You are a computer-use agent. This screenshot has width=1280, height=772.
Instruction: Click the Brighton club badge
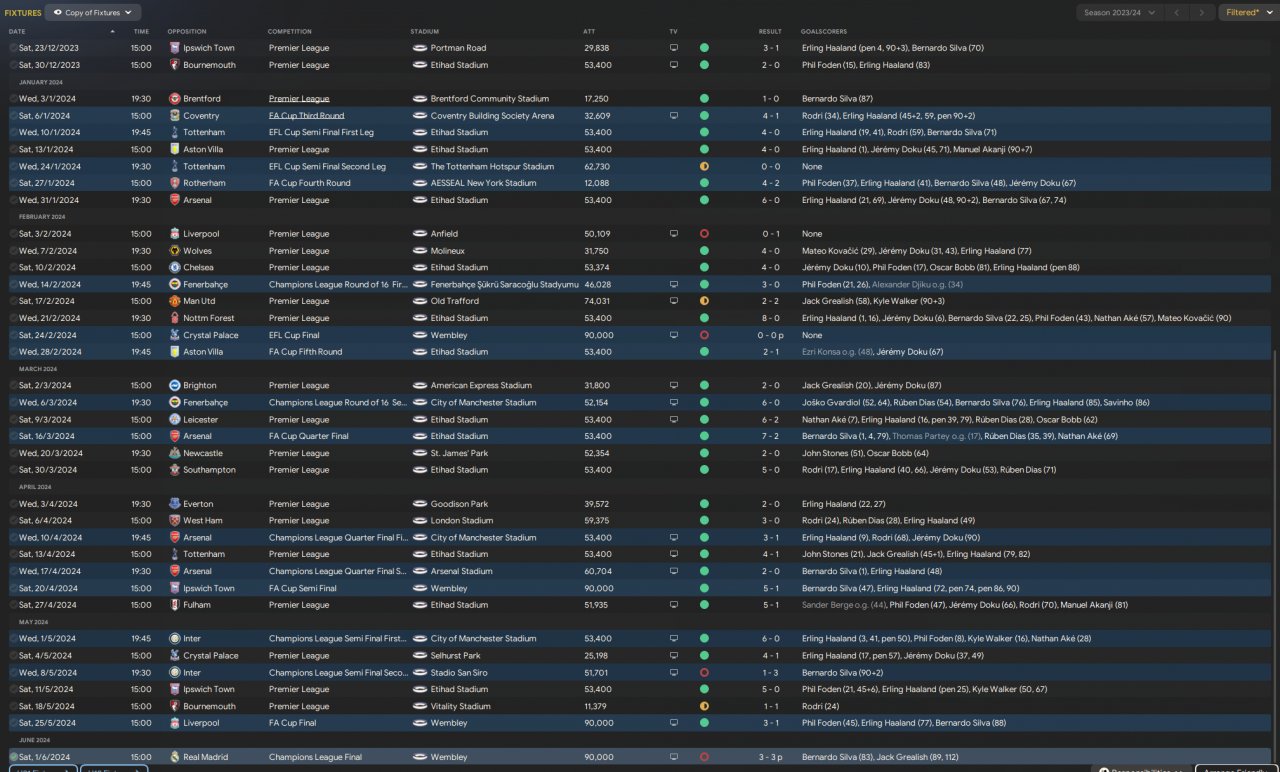pos(175,386)
